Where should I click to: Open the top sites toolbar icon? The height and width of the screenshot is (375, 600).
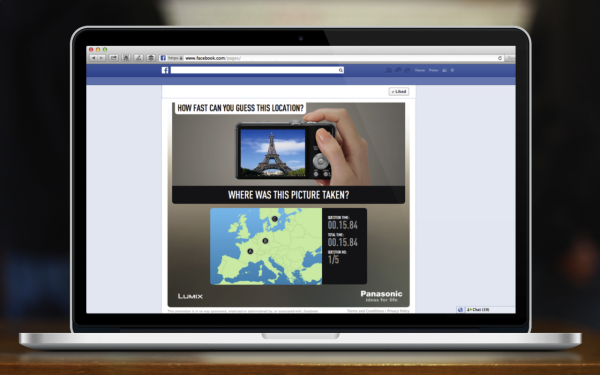(151, 58)
